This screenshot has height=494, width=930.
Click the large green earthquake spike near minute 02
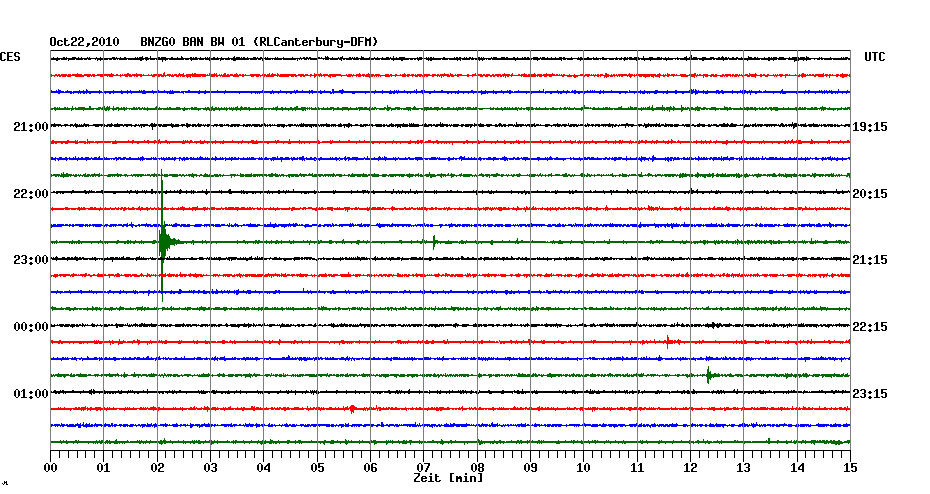[x=162, y=241]
